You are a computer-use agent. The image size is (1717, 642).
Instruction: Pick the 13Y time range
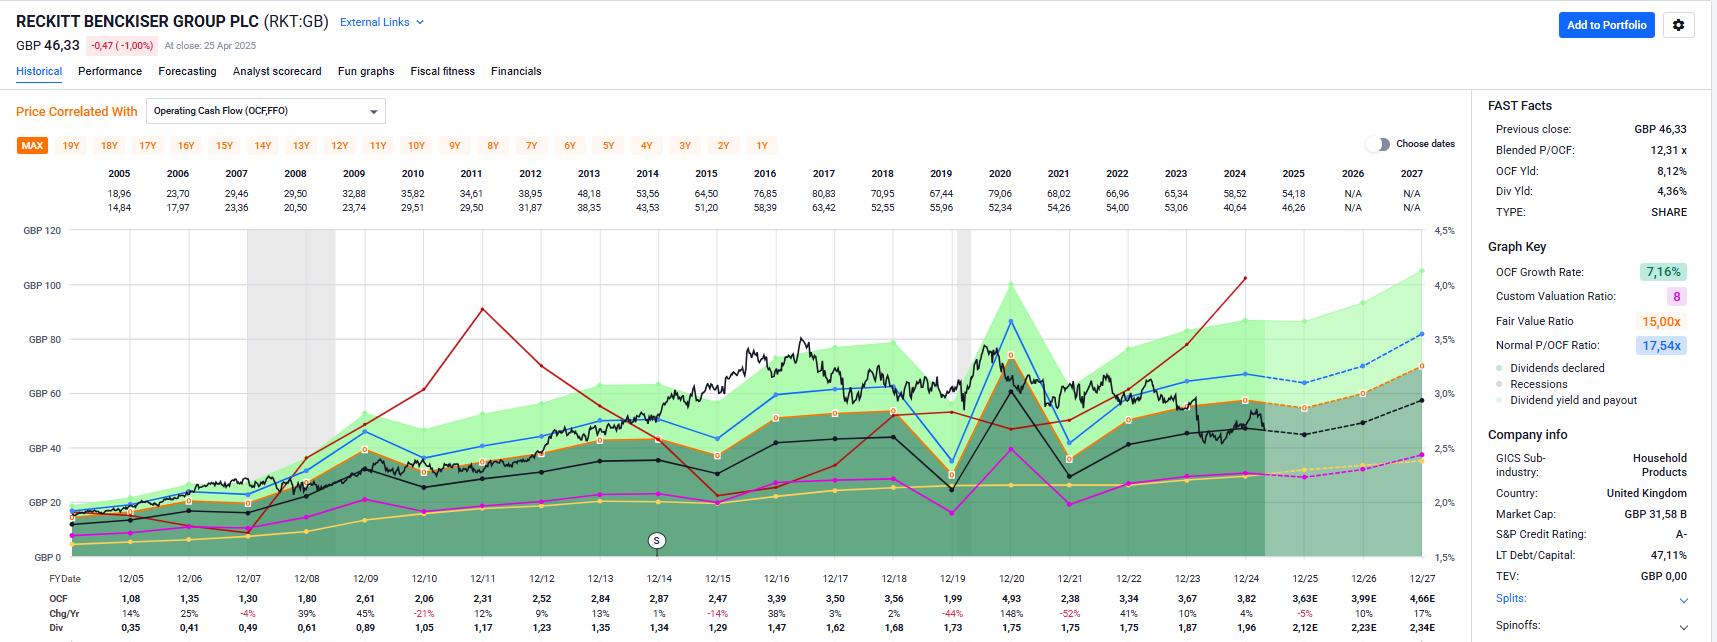click(301, 146)
